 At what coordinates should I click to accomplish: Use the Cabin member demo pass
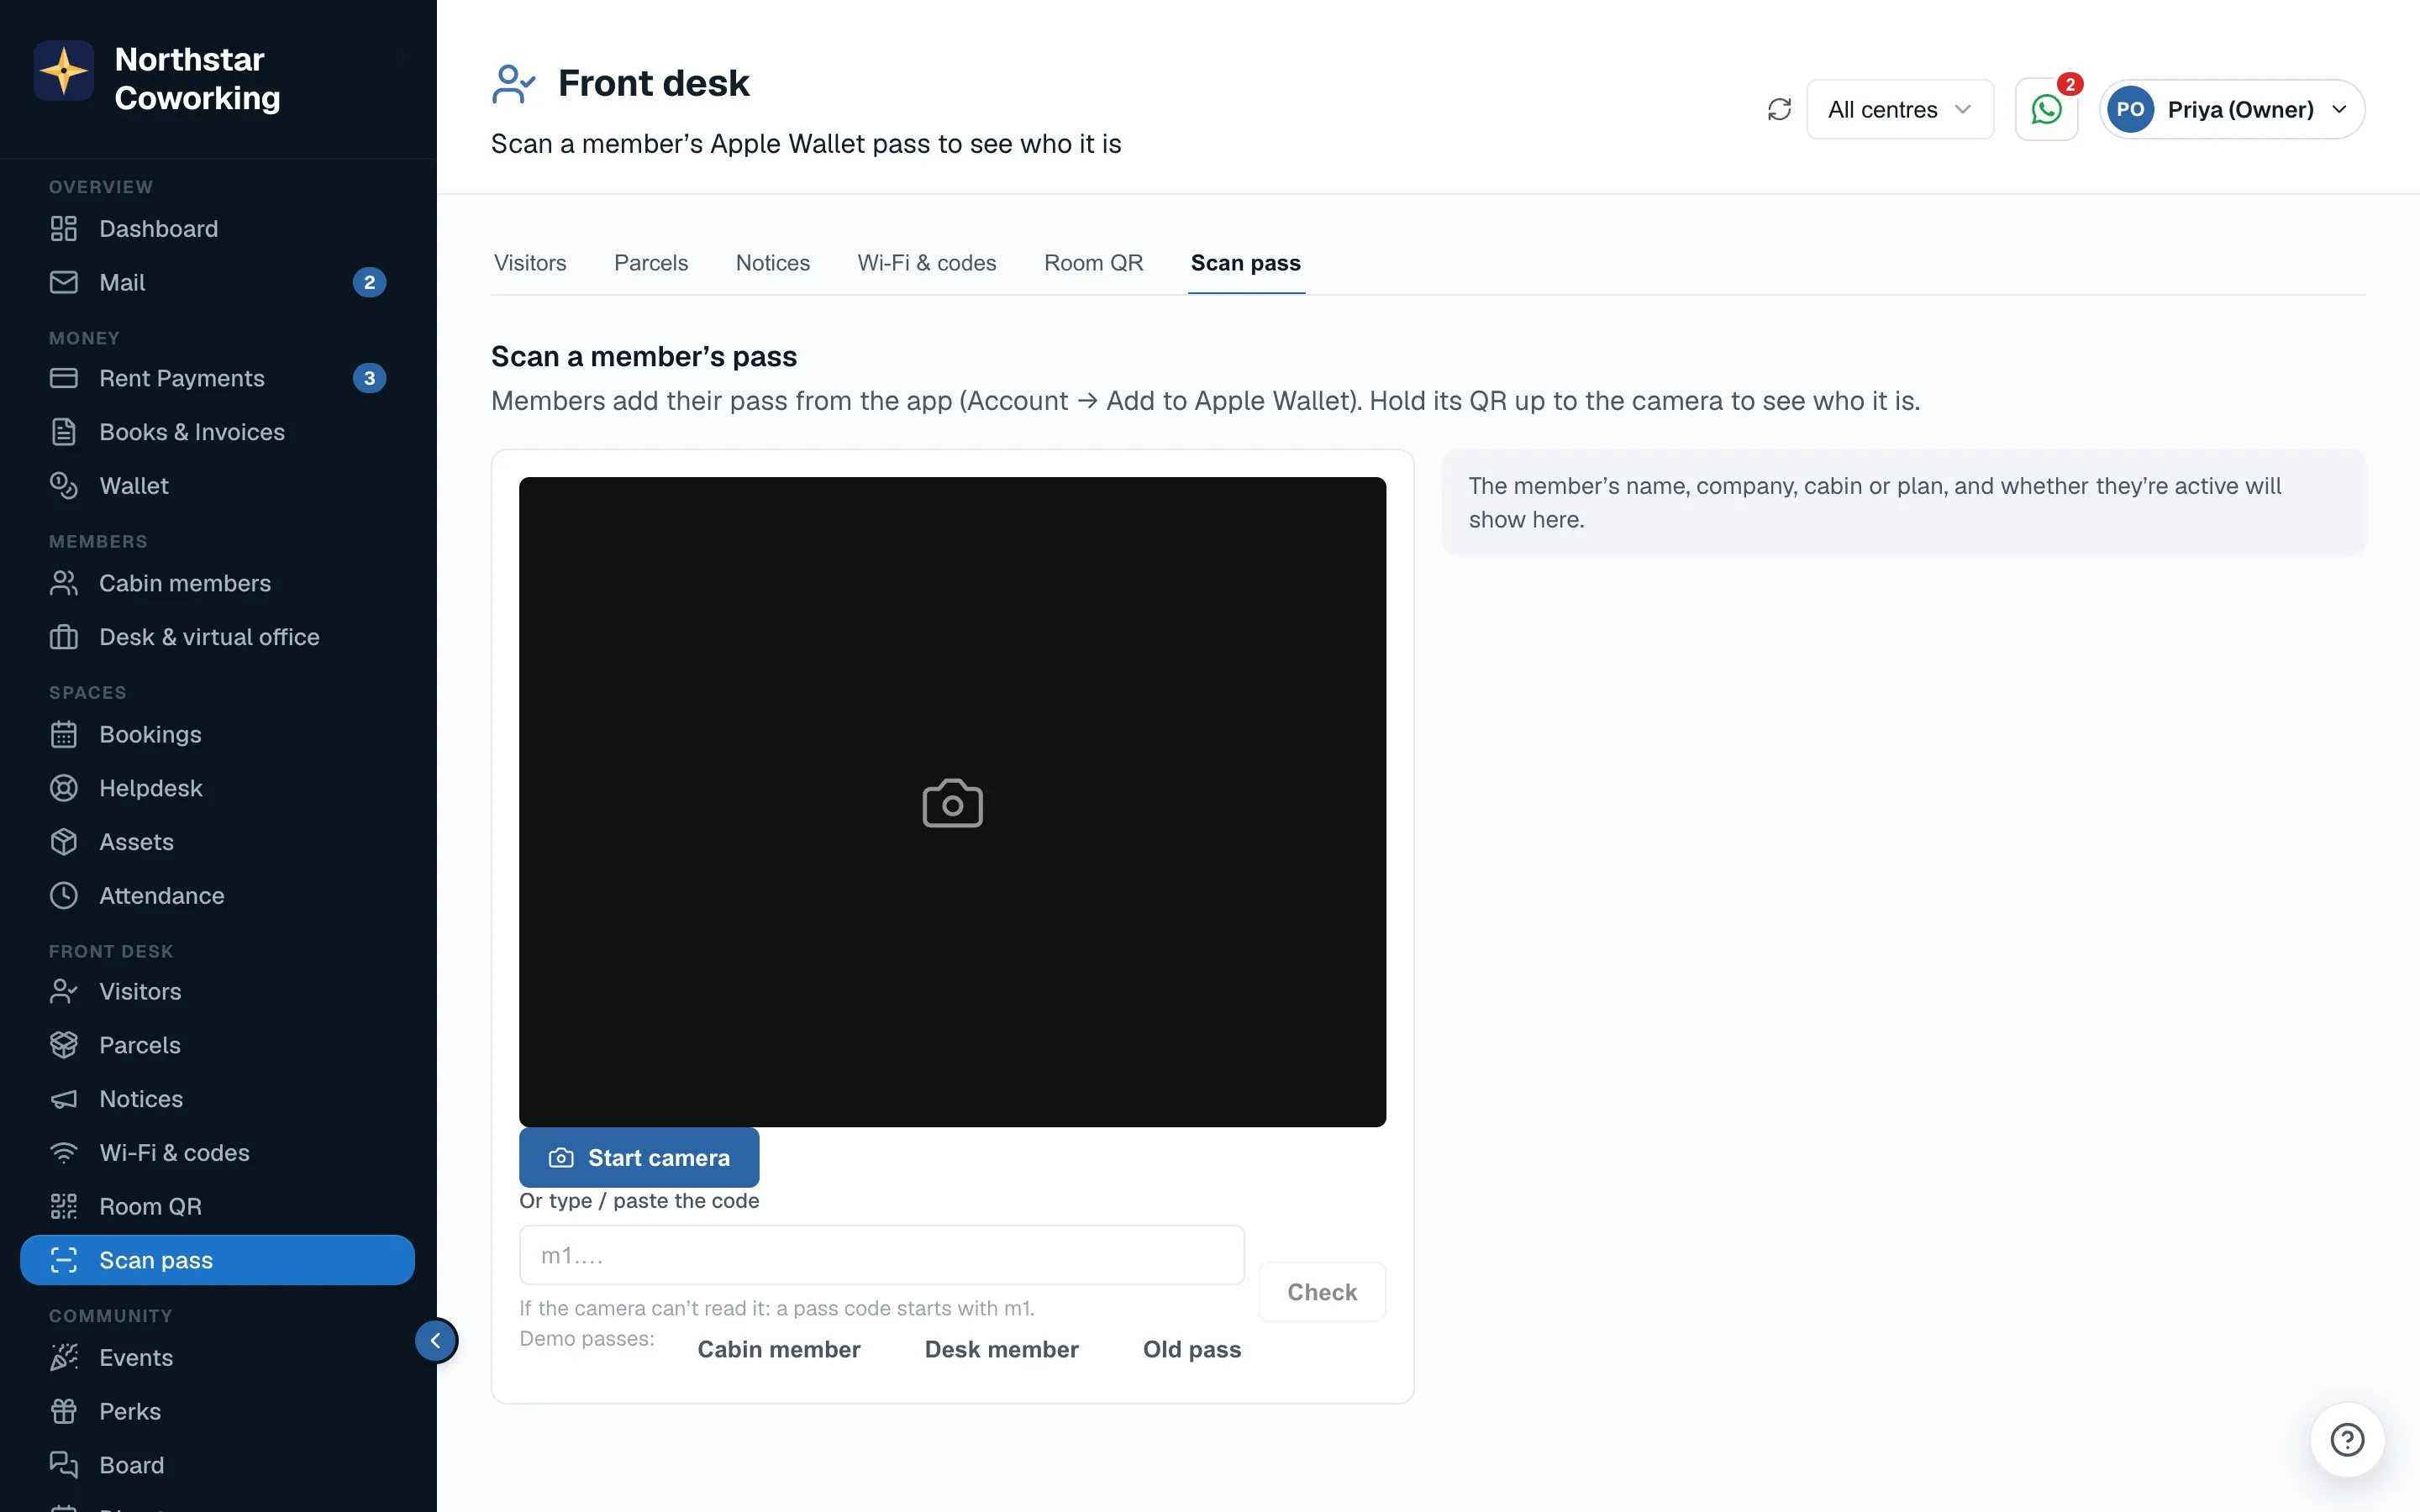pyautogui.click(x=779, y=1349)
